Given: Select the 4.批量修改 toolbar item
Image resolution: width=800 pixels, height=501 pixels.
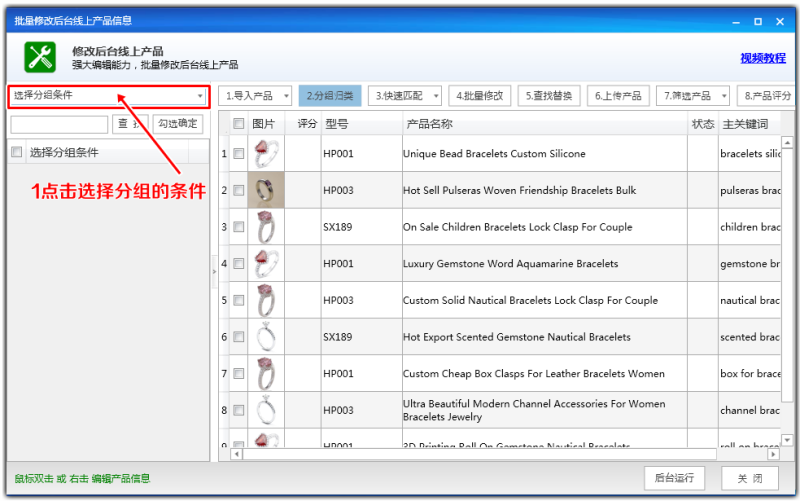Looking at the screenshot, I should [x=480, y=96].
